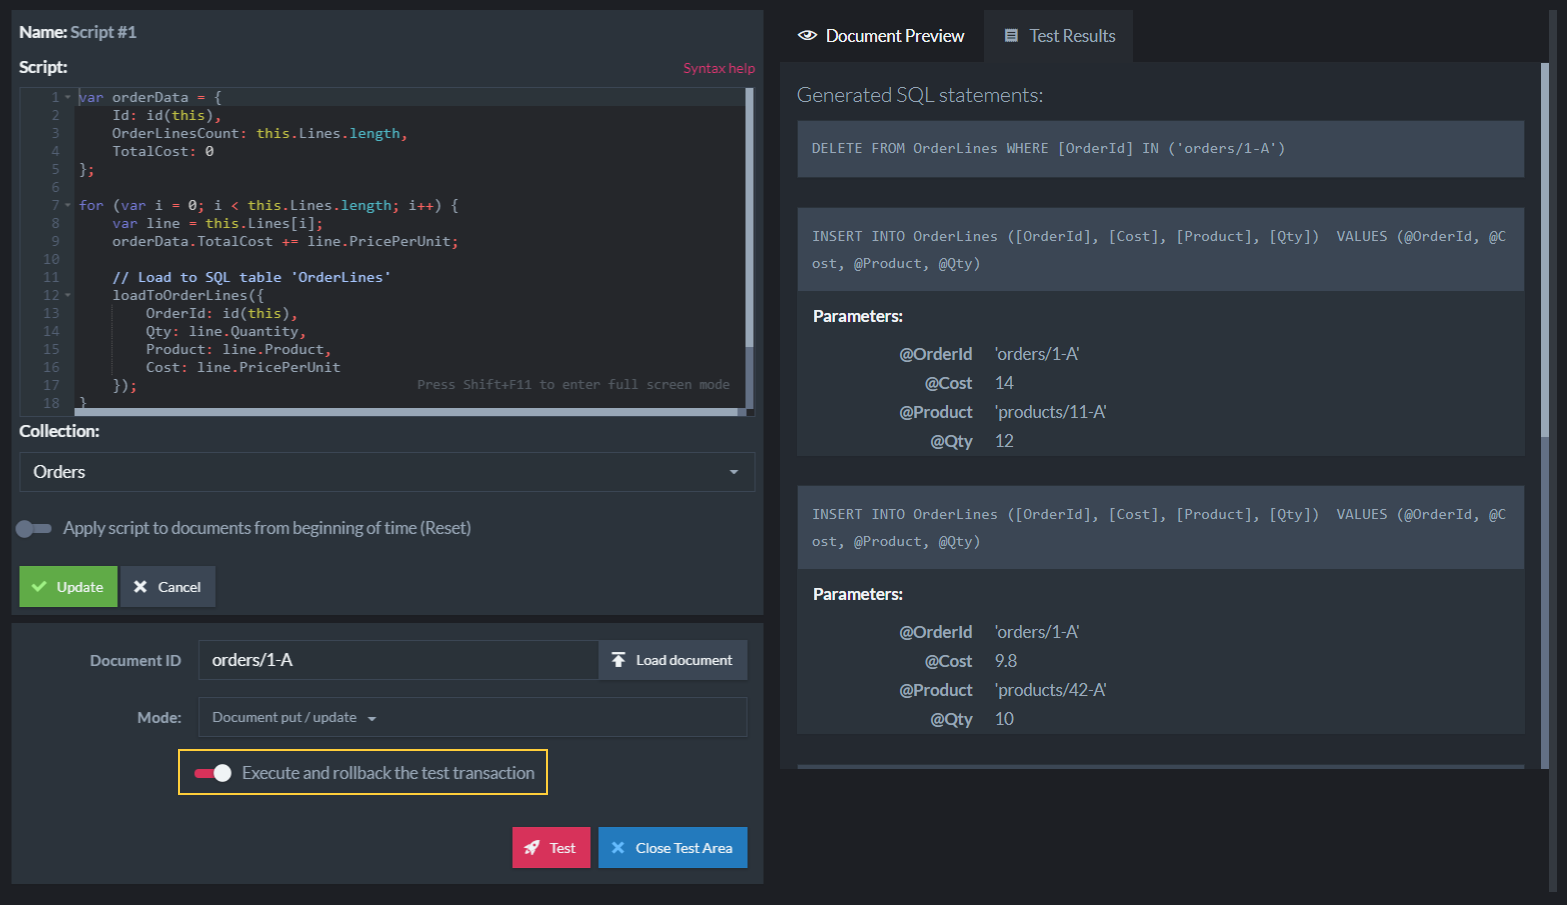Click the @Qty value '10'
Screen dimensions: 1567x905
pyautogui.click(x=1004, y=719)
